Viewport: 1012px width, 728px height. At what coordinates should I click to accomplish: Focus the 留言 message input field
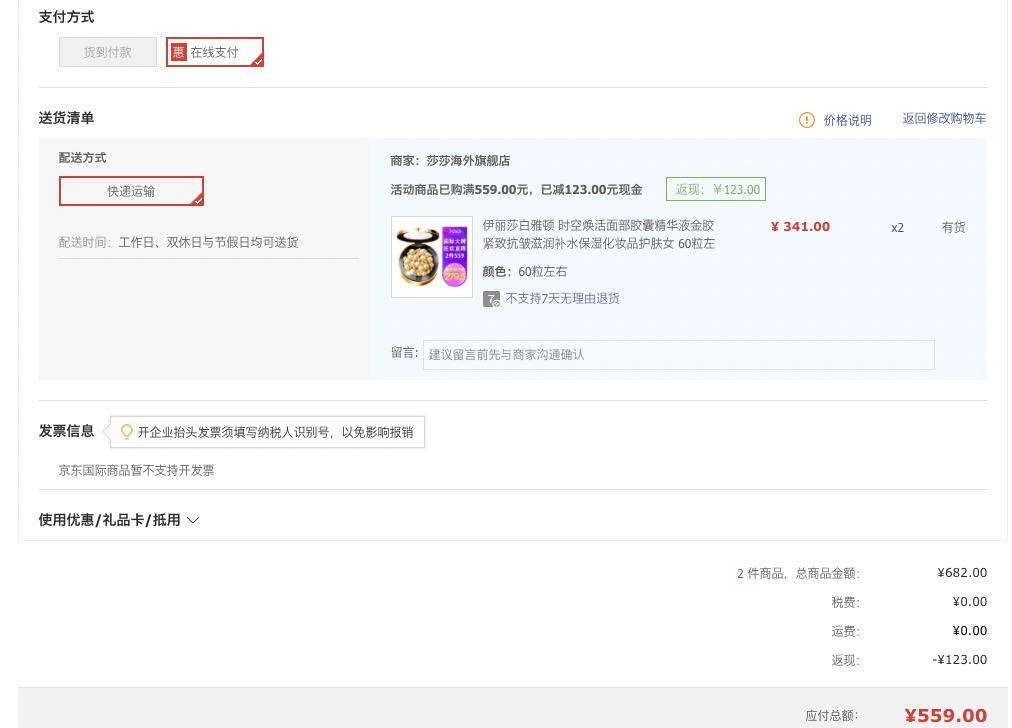coord(678,355)
